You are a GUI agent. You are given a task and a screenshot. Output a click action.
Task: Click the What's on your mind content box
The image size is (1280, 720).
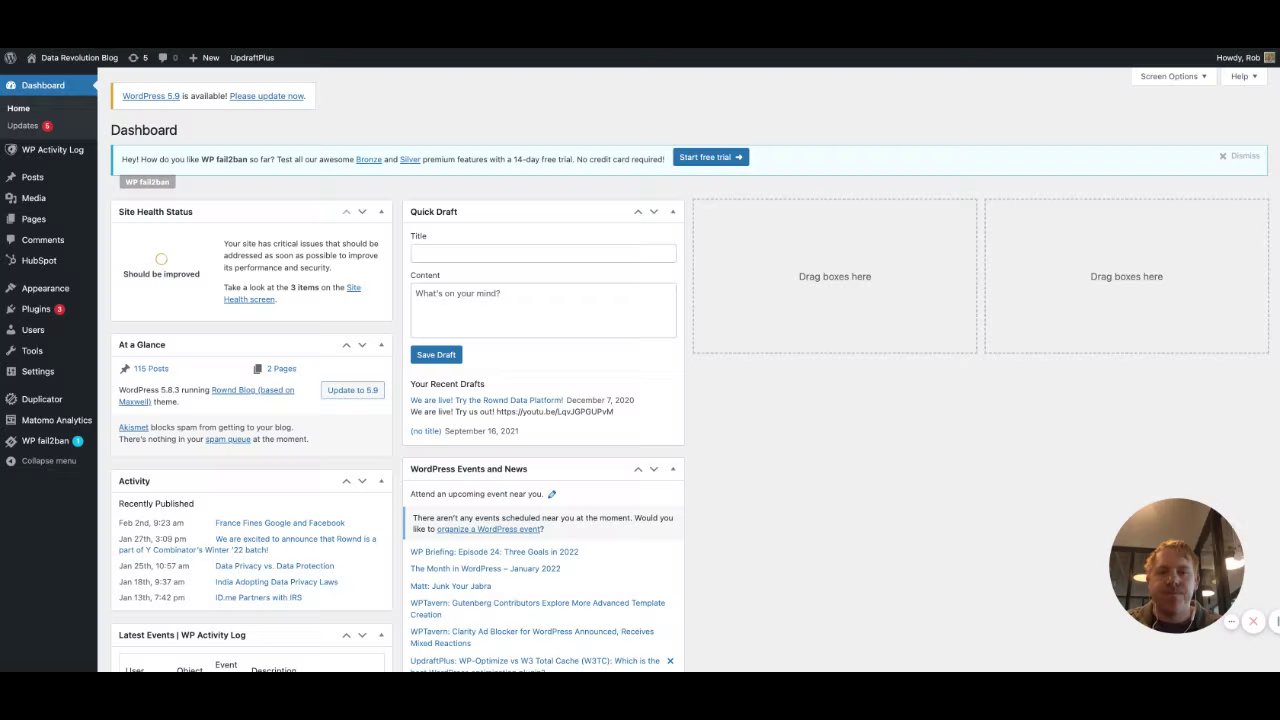(543, 310)
